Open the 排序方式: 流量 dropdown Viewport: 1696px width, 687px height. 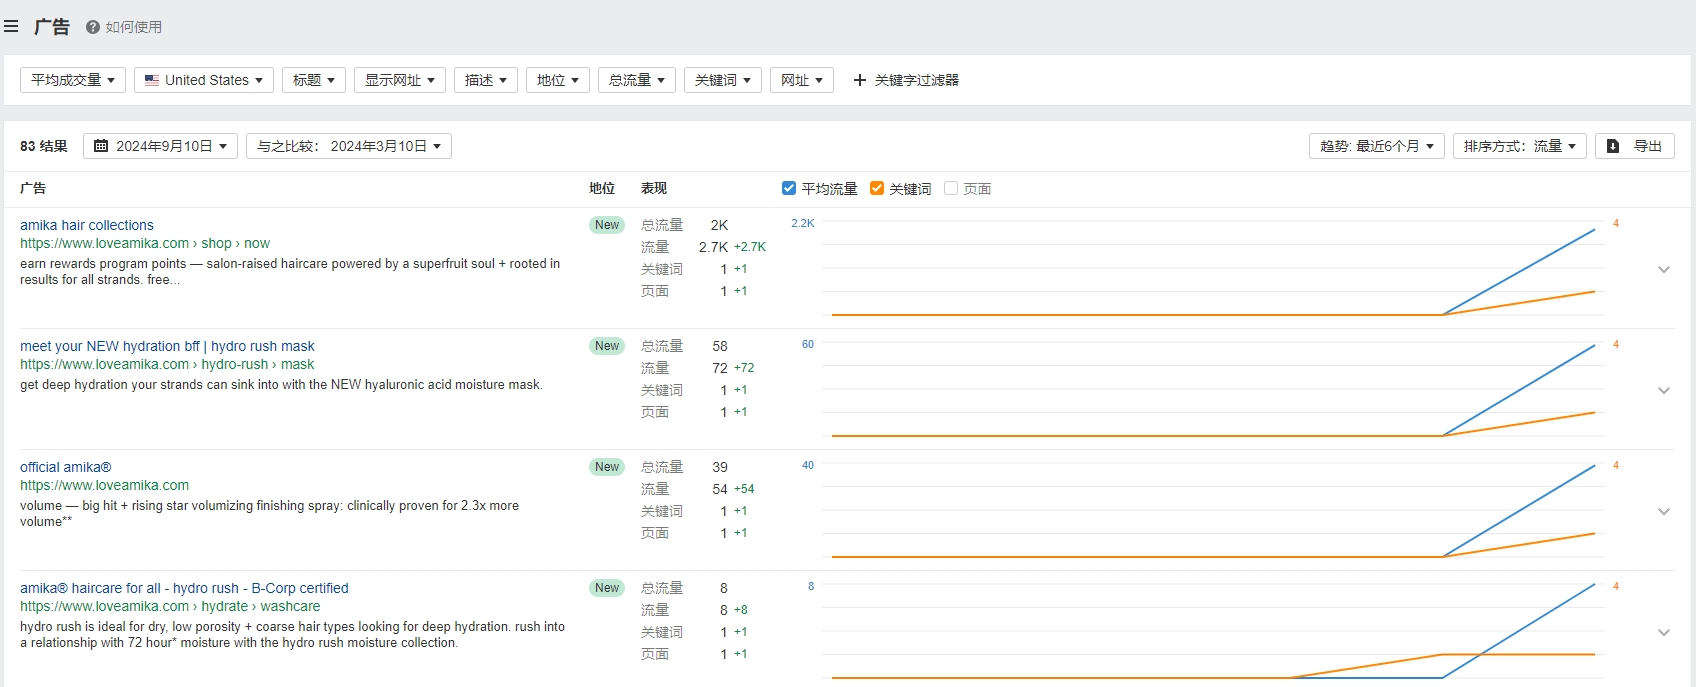pyautogui.click(x=1520, y=146)
